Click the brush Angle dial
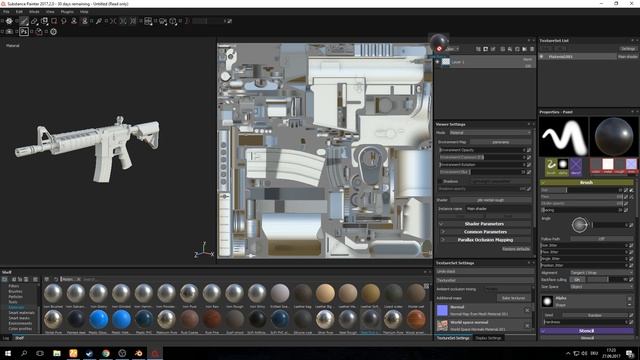Image resolution: width=640 pixels, height=360 pixels. pos(579,224)
